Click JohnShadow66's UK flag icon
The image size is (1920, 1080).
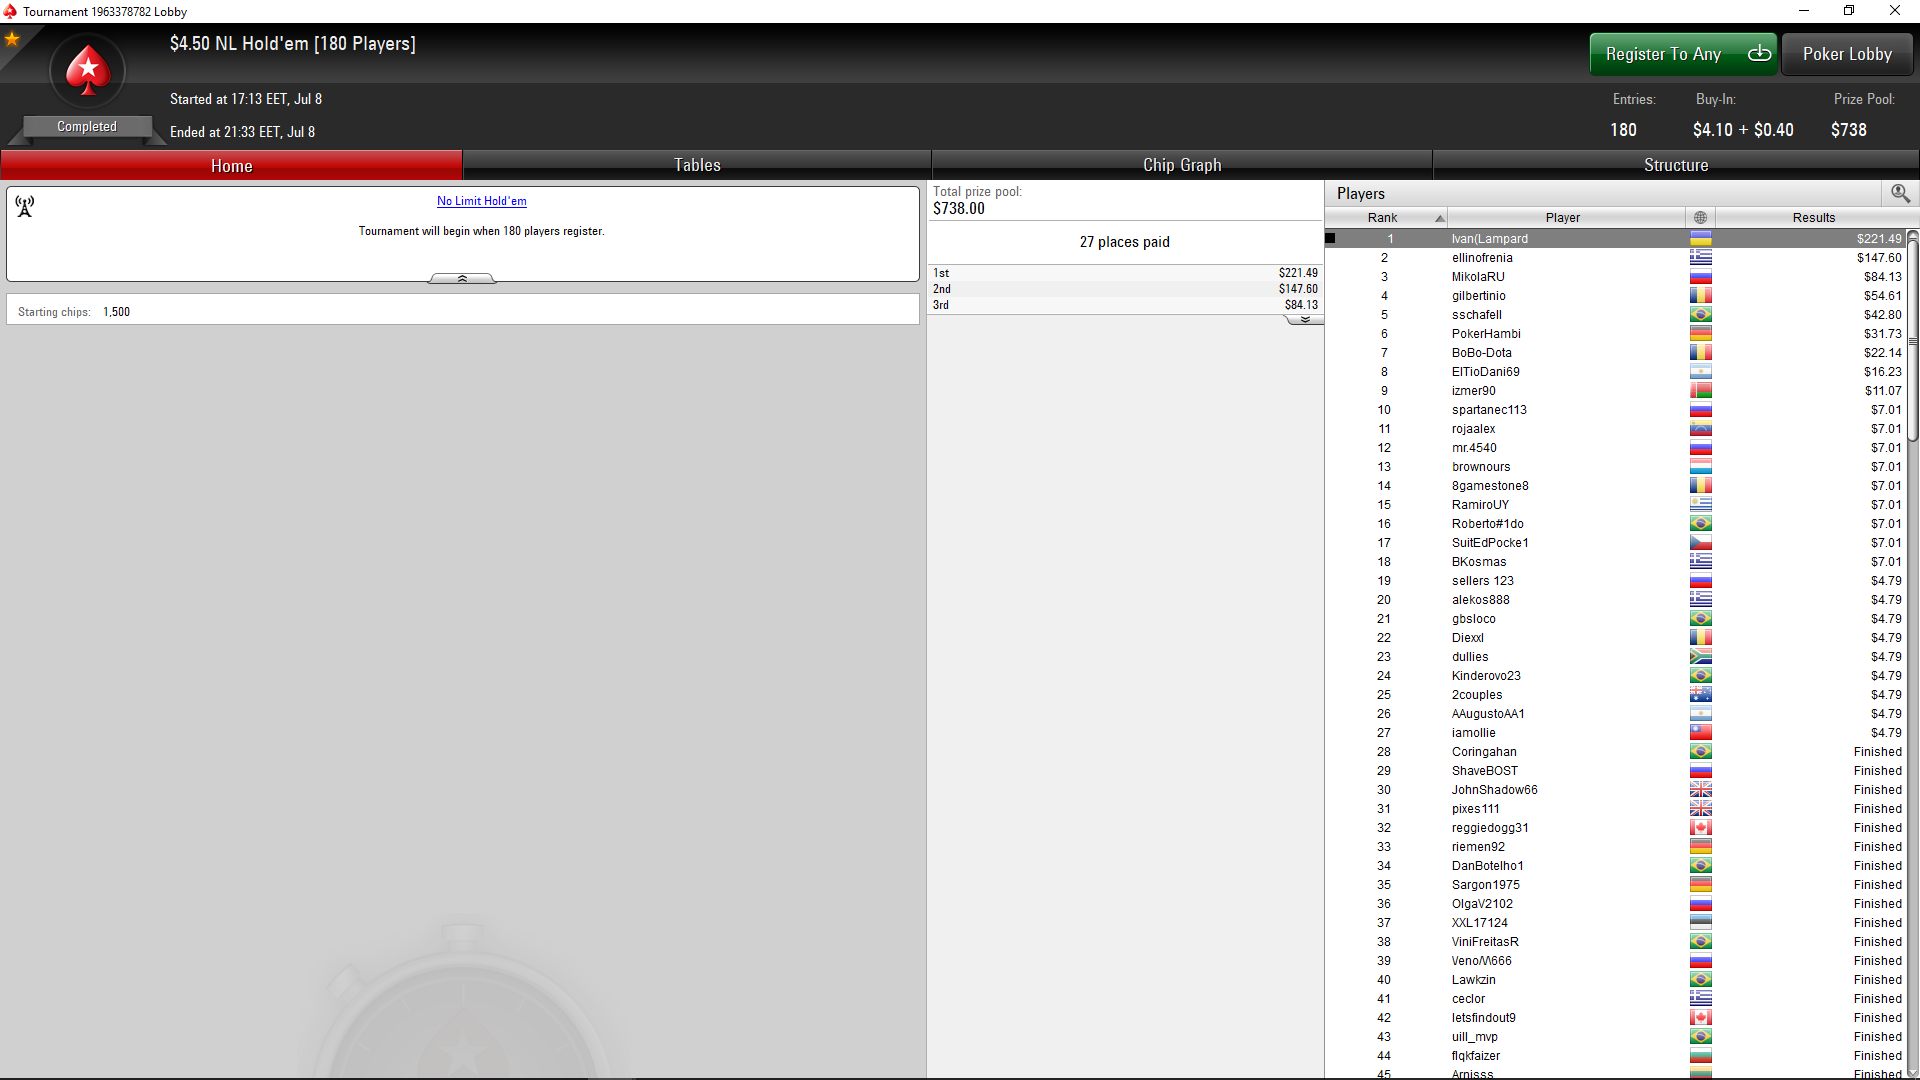[x=1700, y=790]
